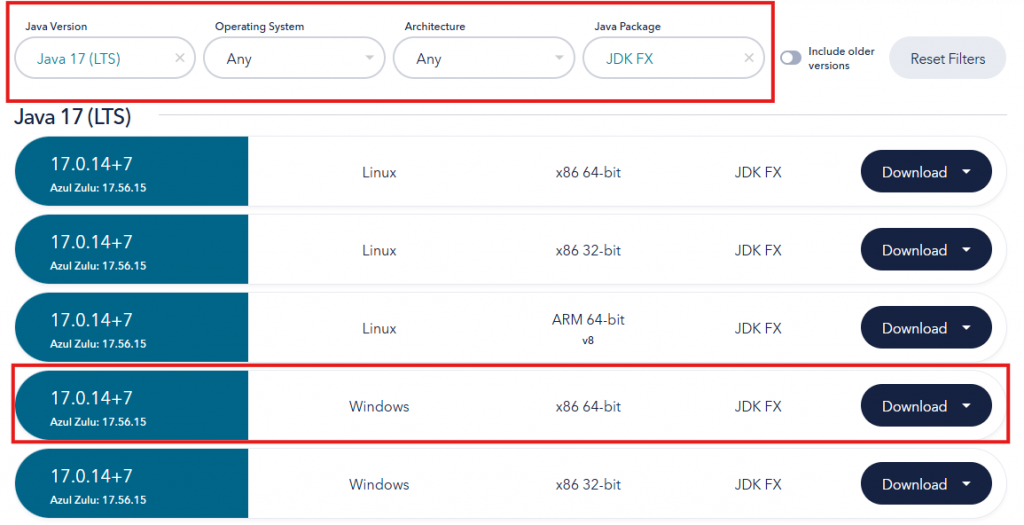This screenshot has height=525, width=1024.
Task: Select version 17.0.14+7 in Linux ARM row
Action: [91, 320]
